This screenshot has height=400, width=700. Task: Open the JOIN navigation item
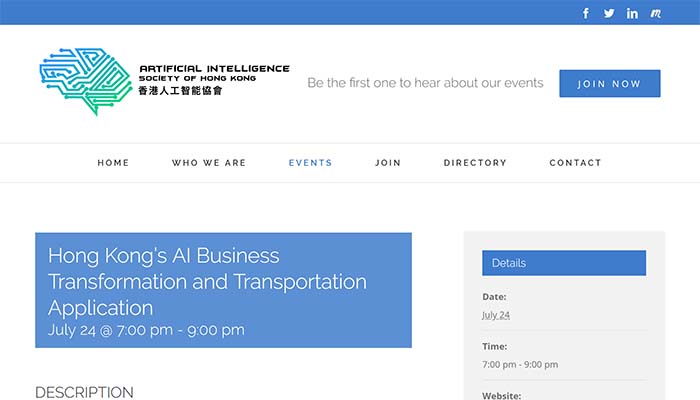pos(388,163)
